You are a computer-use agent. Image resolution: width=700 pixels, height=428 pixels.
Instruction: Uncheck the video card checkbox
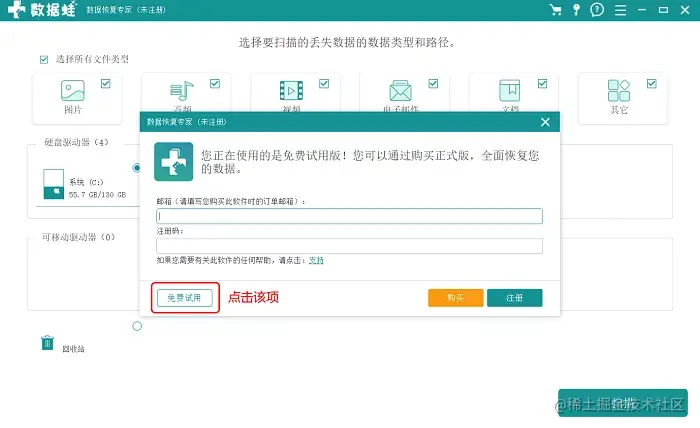324,83
